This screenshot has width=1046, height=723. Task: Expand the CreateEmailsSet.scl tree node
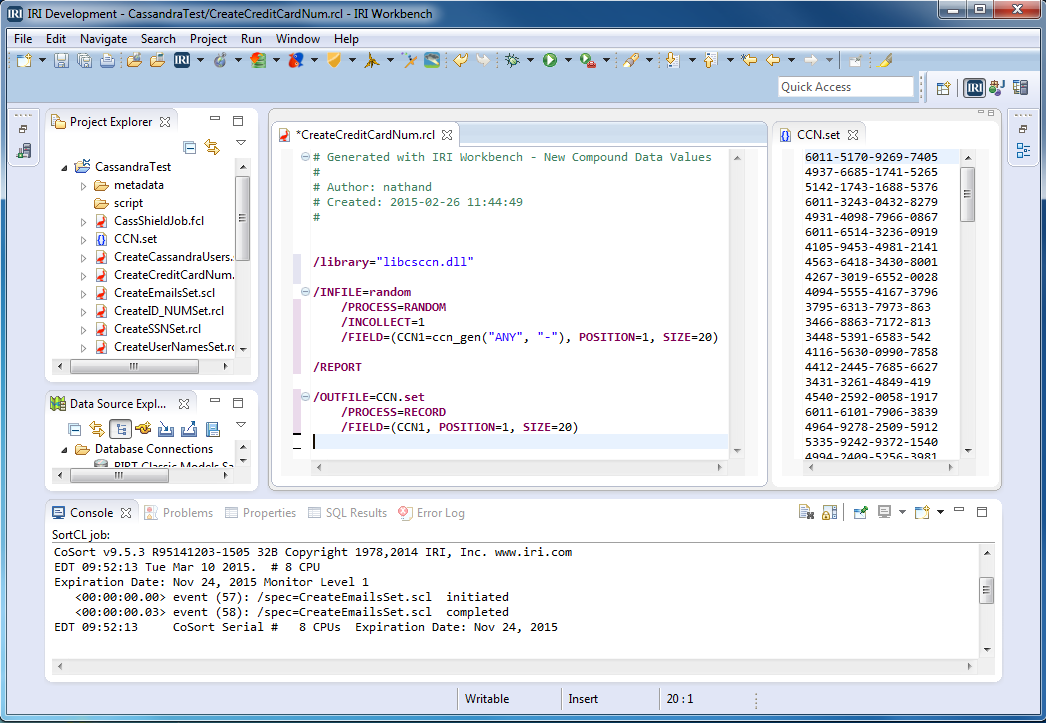pyautogui.click(x=83, y=293)
